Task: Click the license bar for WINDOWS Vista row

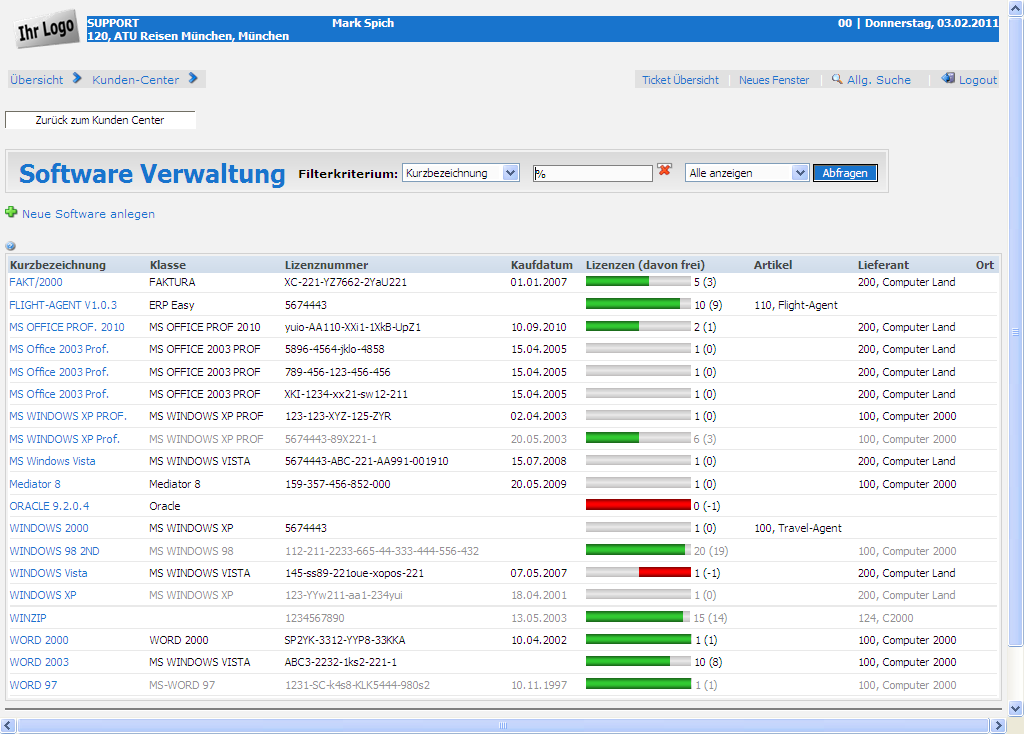Action: (x=638, y=572)
